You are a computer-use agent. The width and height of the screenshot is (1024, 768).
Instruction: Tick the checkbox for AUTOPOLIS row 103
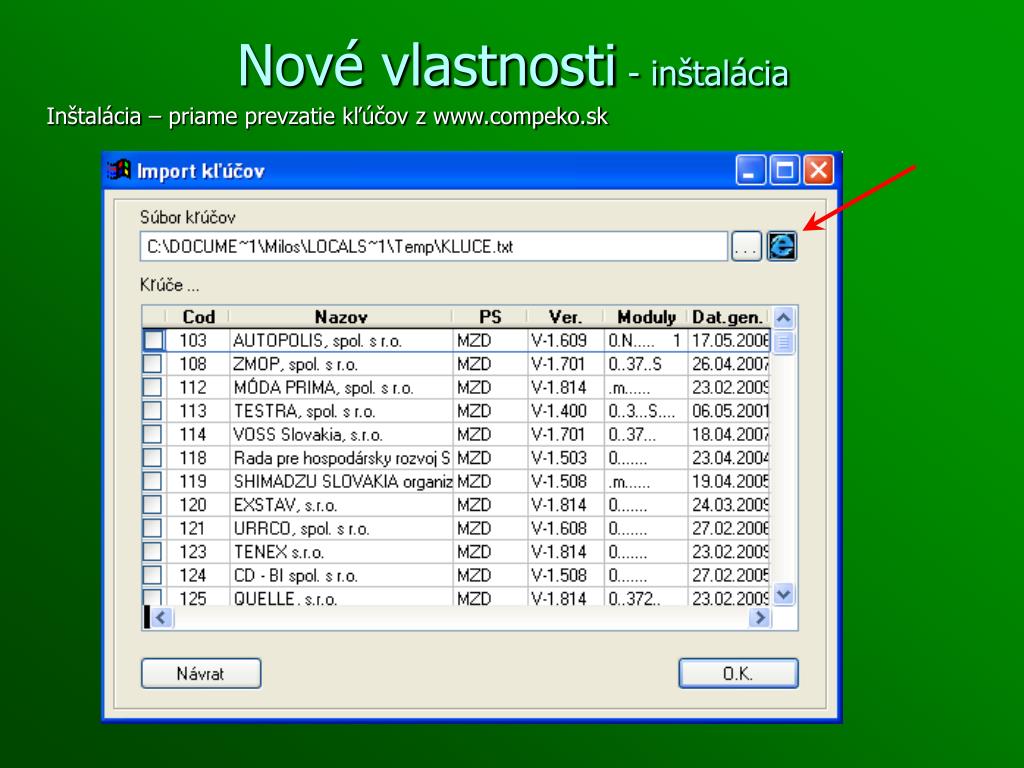(153, 340)
